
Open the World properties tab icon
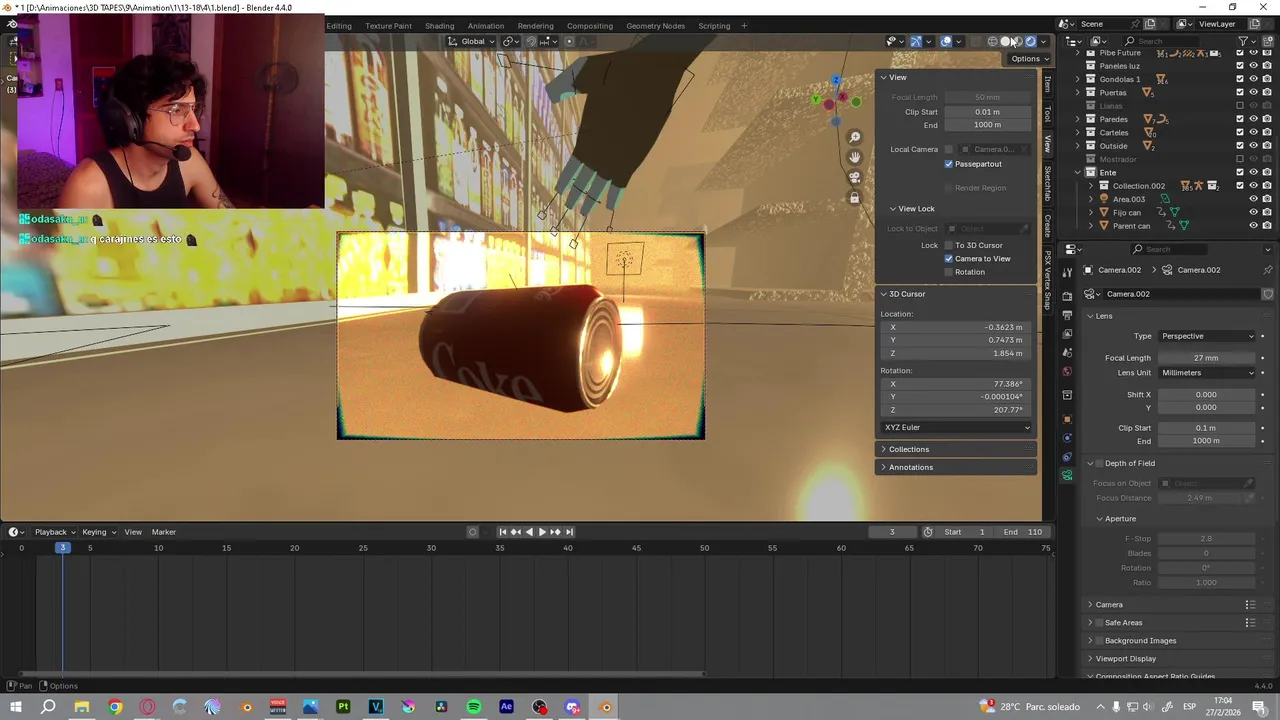pyautogui.click(x=1067, y=372)
